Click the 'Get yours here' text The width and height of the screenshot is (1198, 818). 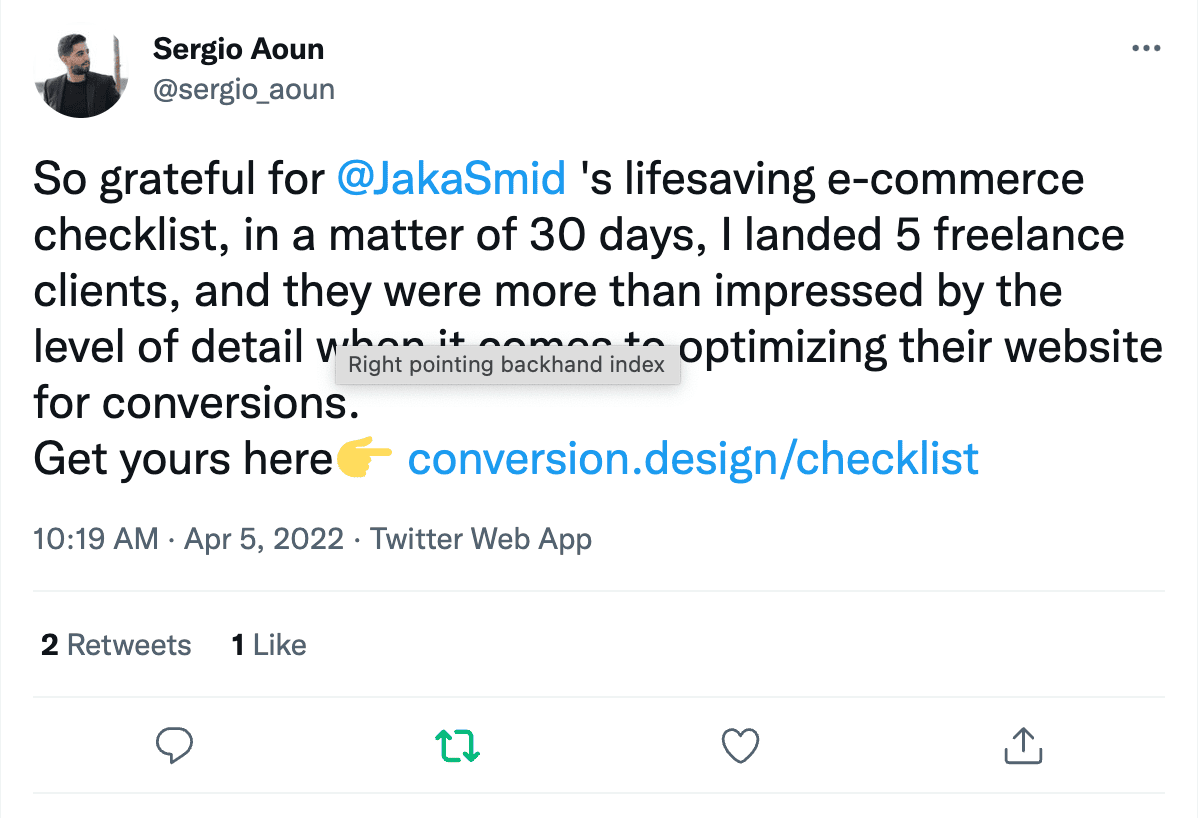coord(182,459)
